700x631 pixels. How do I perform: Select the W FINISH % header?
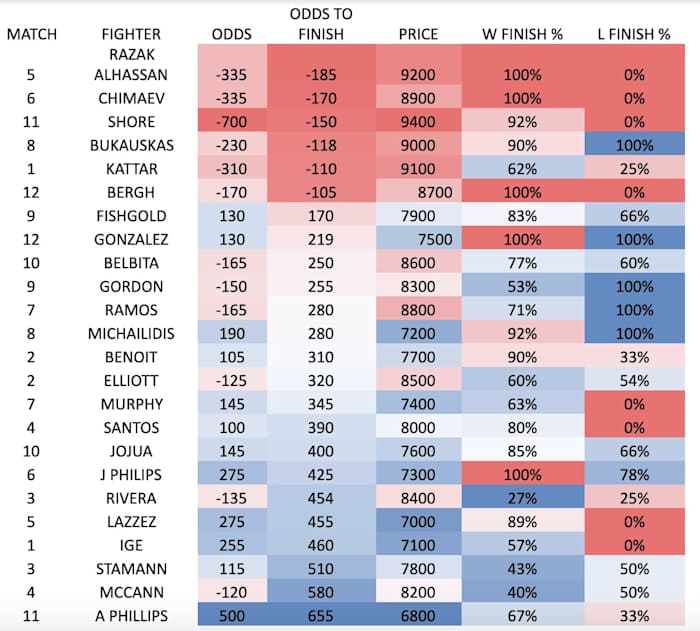click(x=522, y=34)
